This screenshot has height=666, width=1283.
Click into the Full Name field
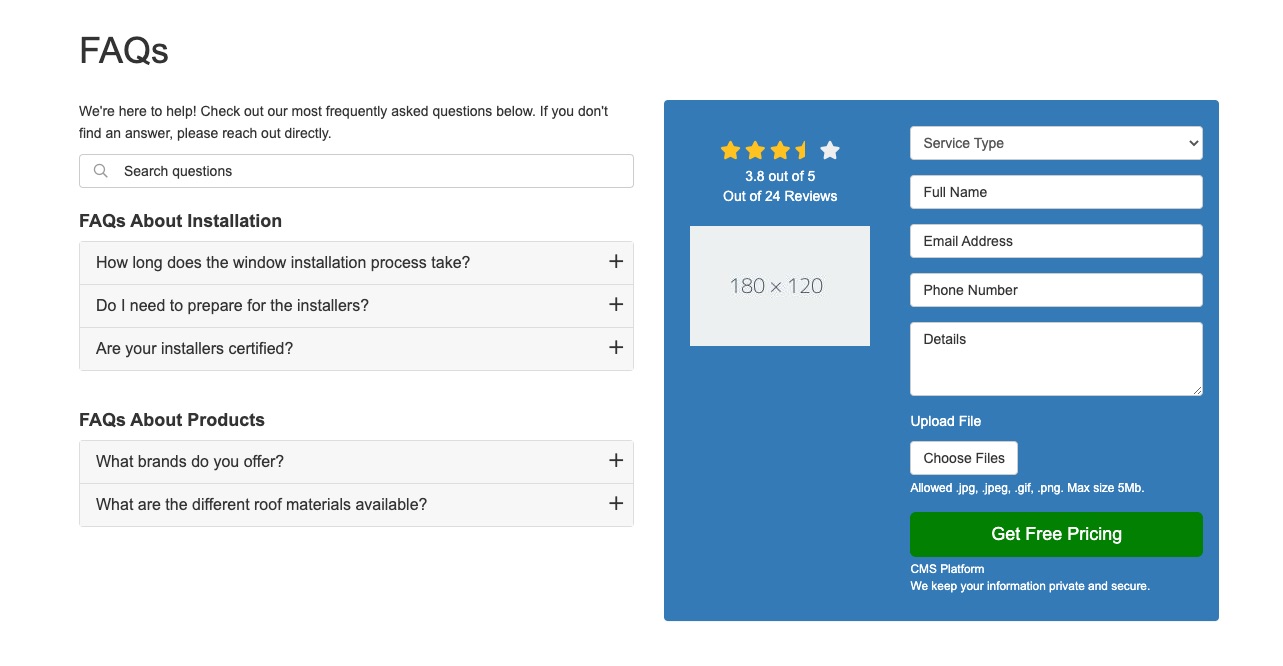1056,192
